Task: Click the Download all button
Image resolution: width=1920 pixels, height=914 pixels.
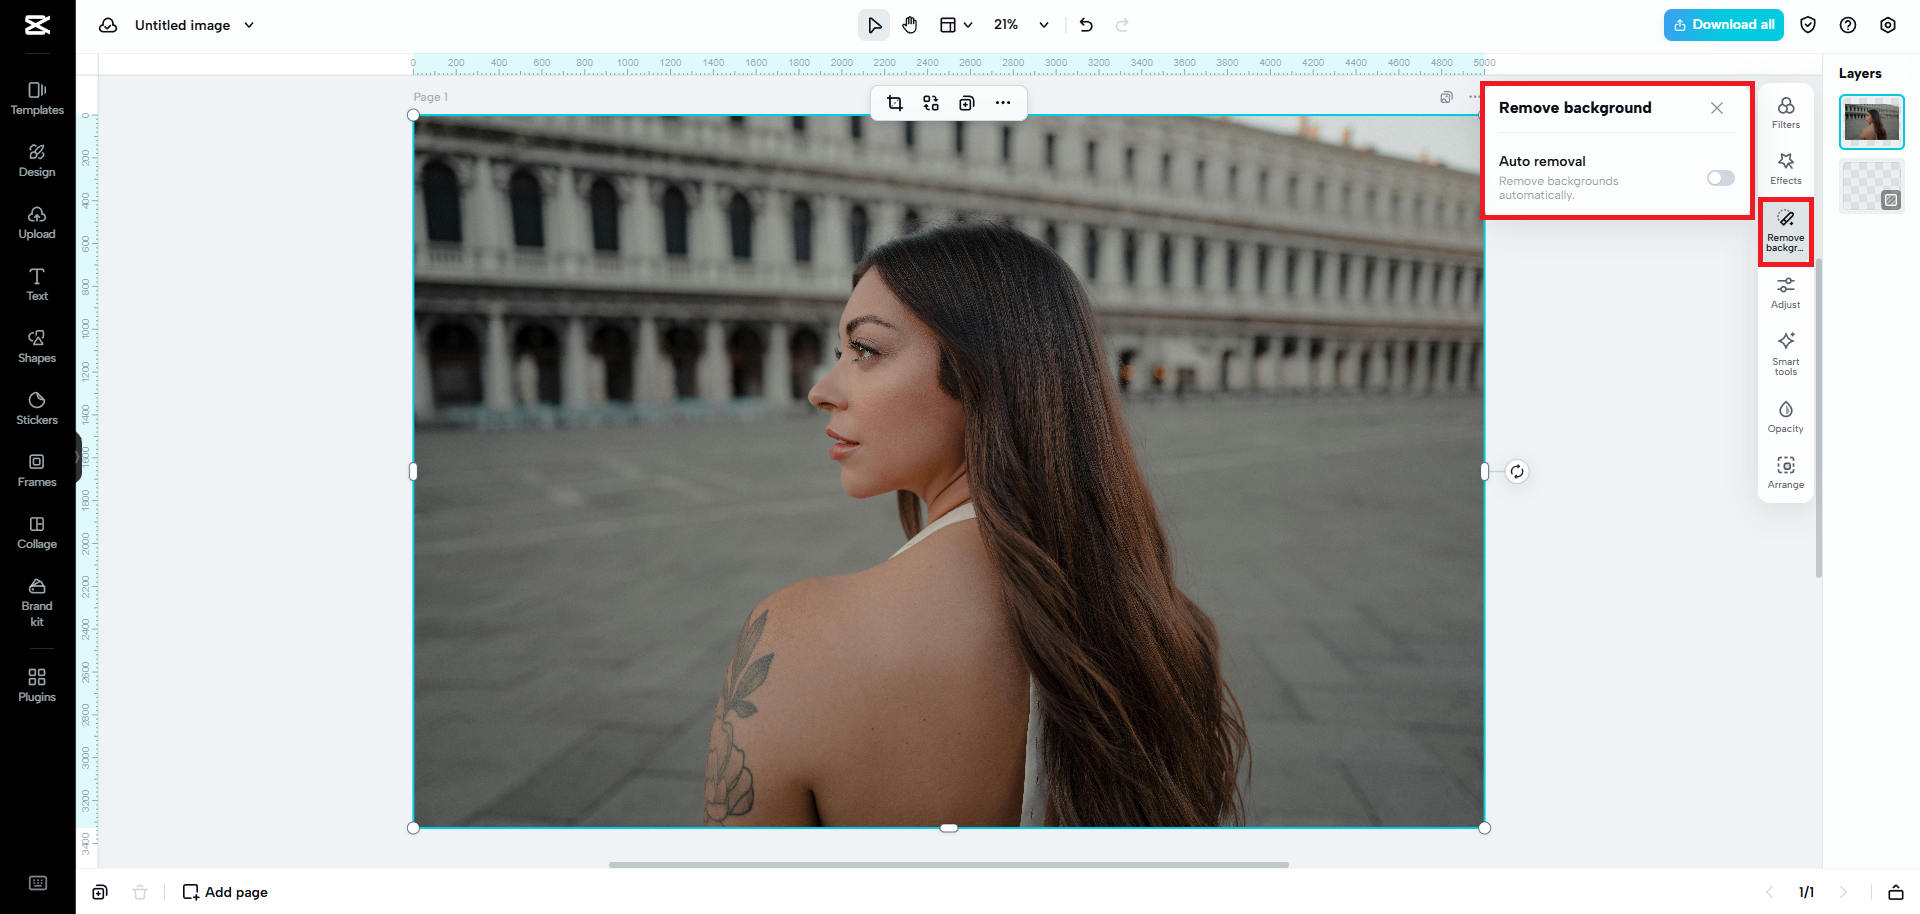Action: click(1723, 24)
